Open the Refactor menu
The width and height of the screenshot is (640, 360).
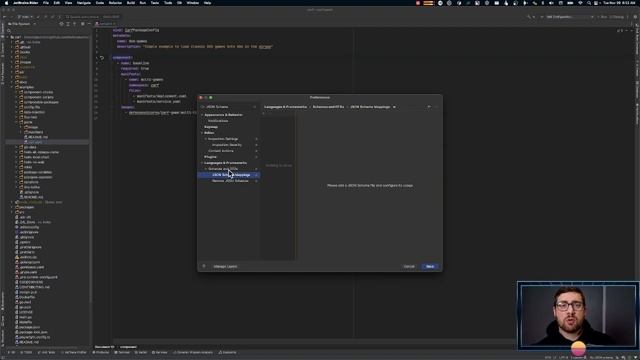(115, 3)
